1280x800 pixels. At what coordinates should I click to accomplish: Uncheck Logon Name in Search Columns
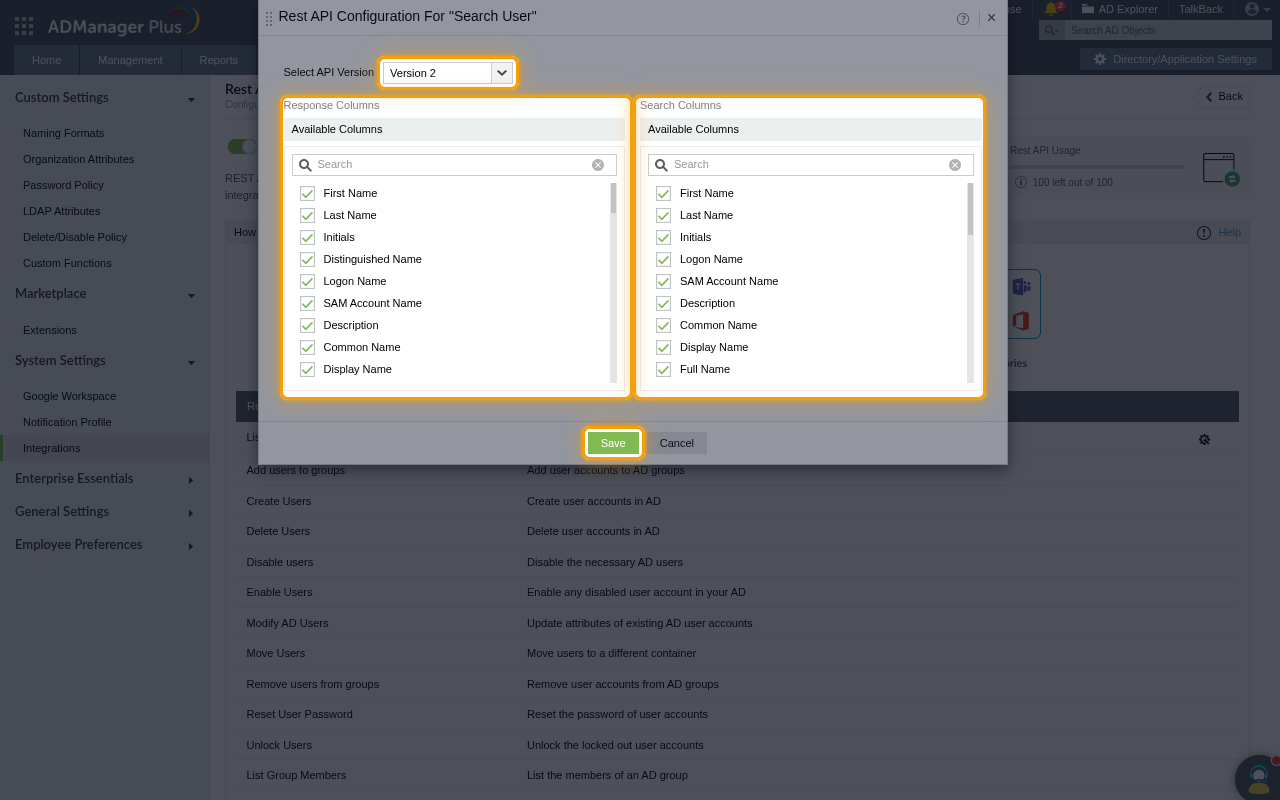(x=663, y=259)
